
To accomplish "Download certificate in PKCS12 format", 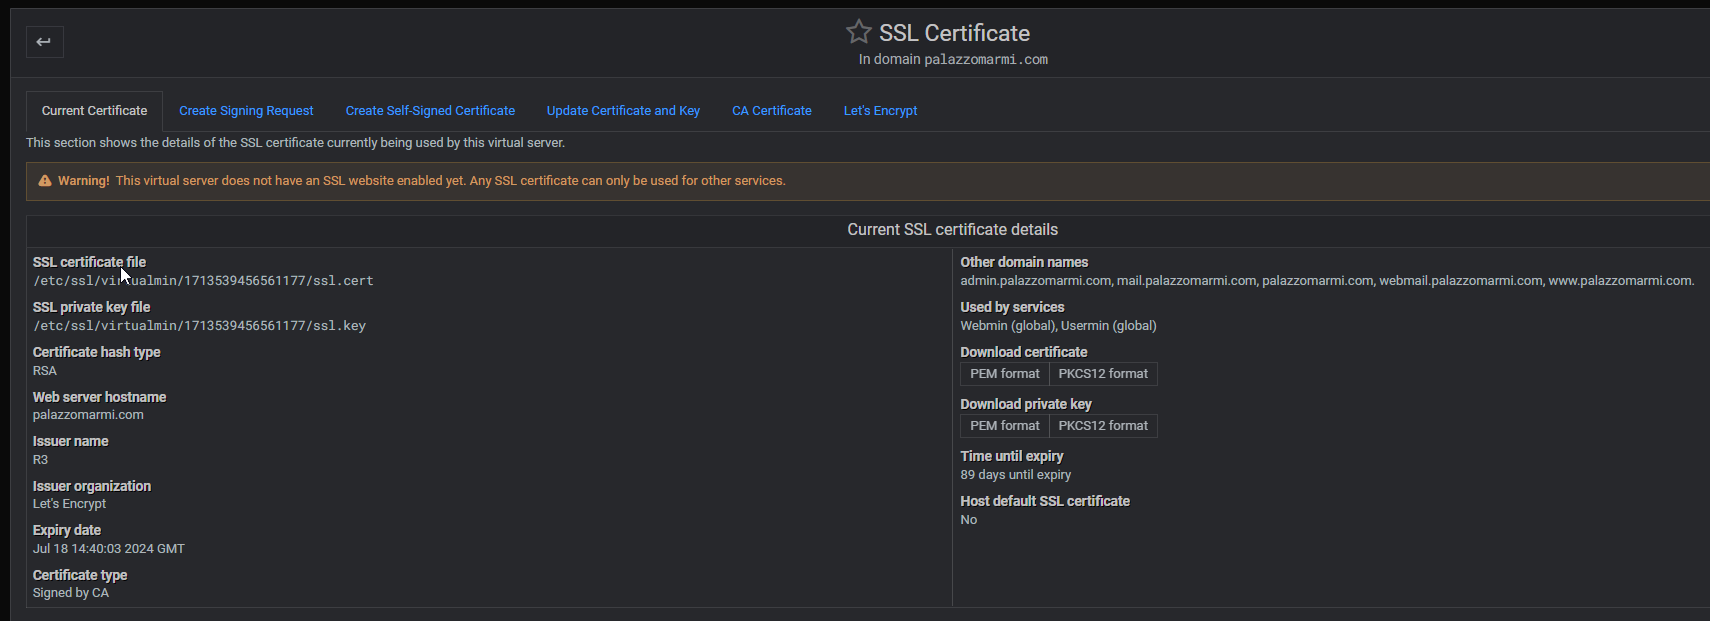I will [1103, 374].
